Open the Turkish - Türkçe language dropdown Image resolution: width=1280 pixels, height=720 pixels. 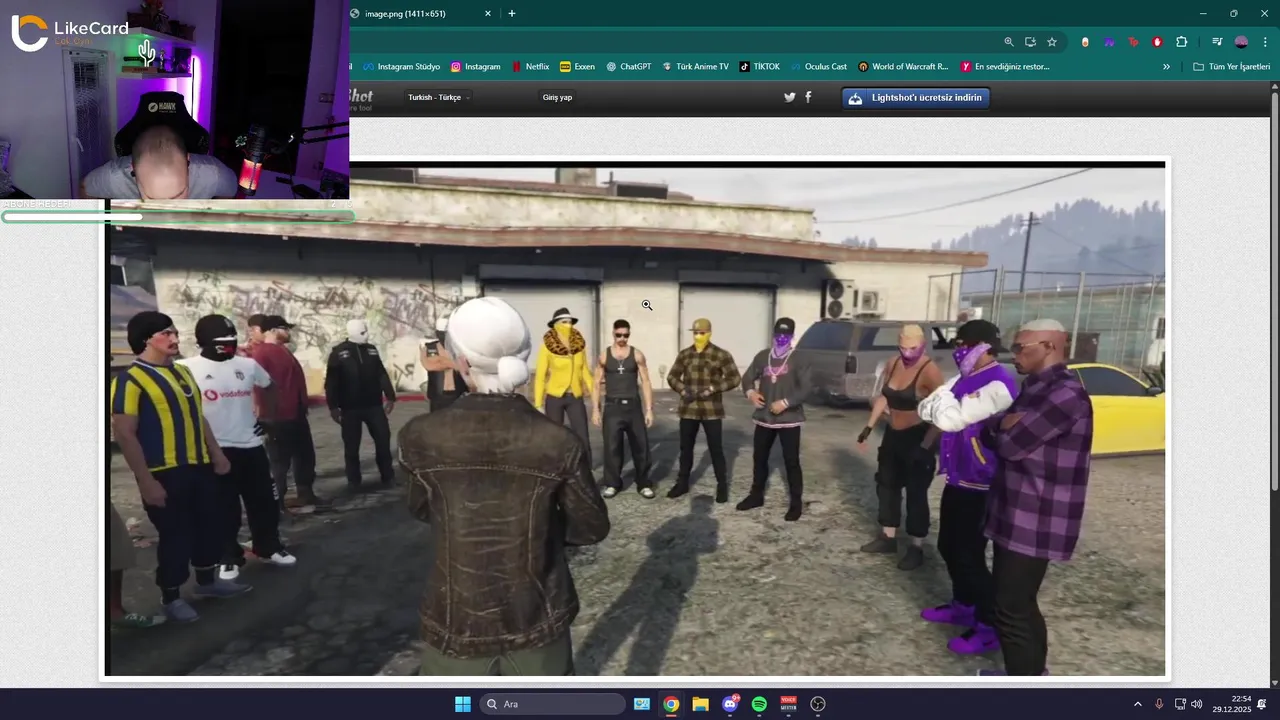tap(438, 97)
